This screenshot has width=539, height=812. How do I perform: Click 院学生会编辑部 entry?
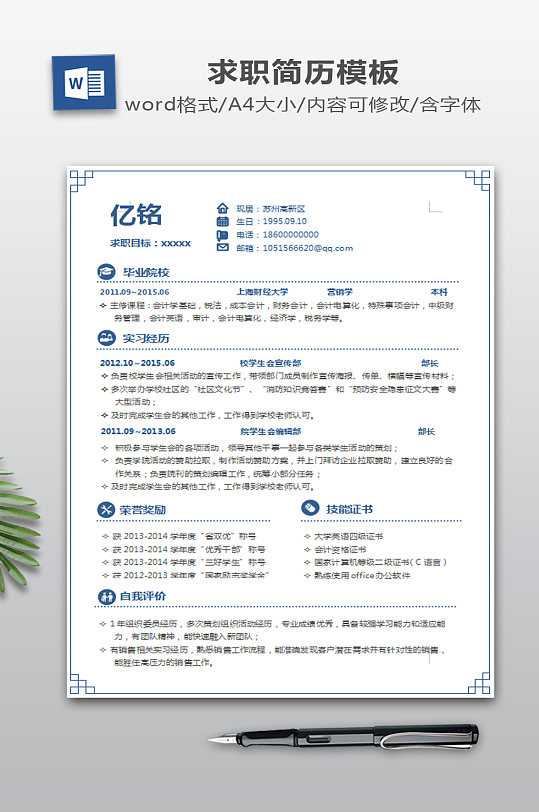coord(271,431)
